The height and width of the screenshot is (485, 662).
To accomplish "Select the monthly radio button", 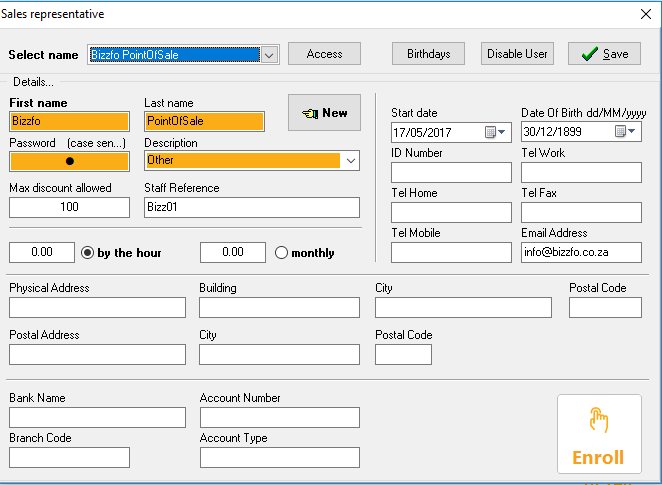I will pos(281,252).
